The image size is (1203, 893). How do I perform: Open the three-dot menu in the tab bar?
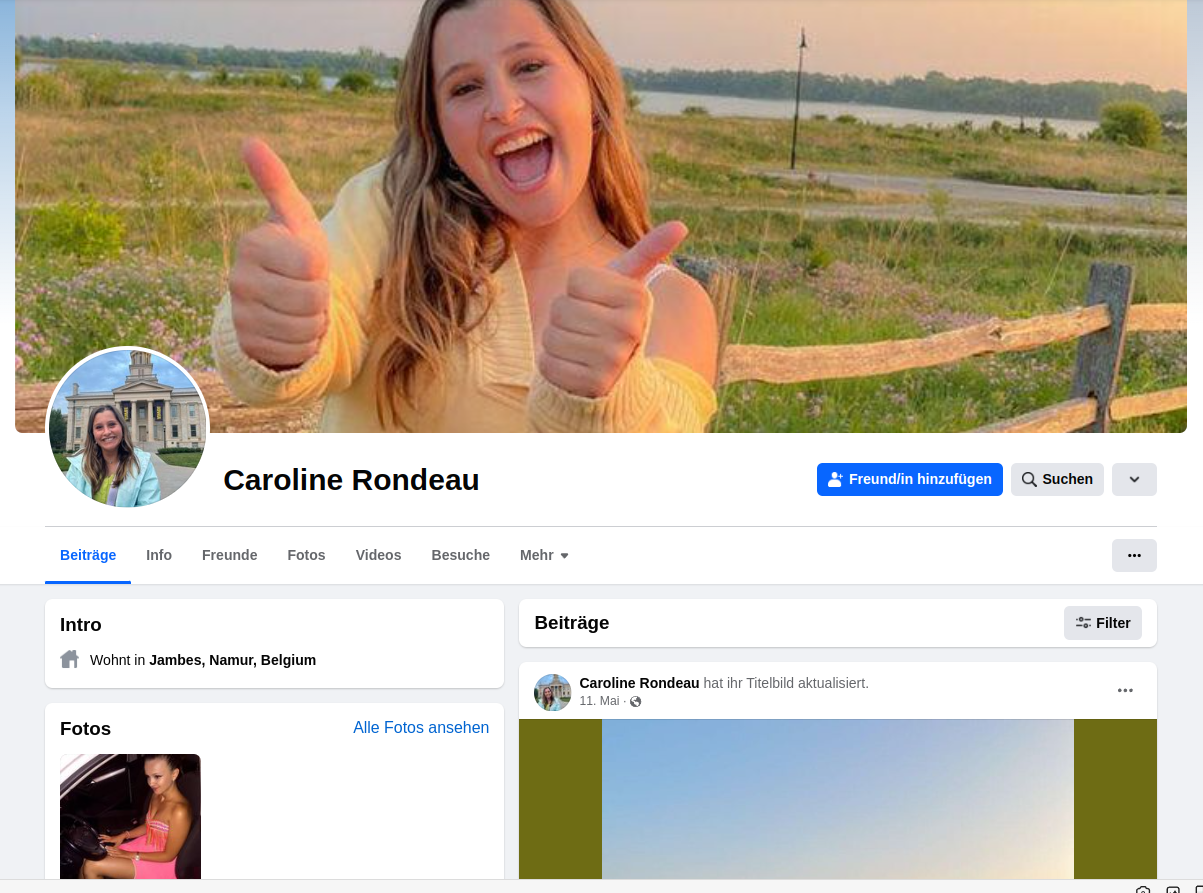coord(1134,555)
